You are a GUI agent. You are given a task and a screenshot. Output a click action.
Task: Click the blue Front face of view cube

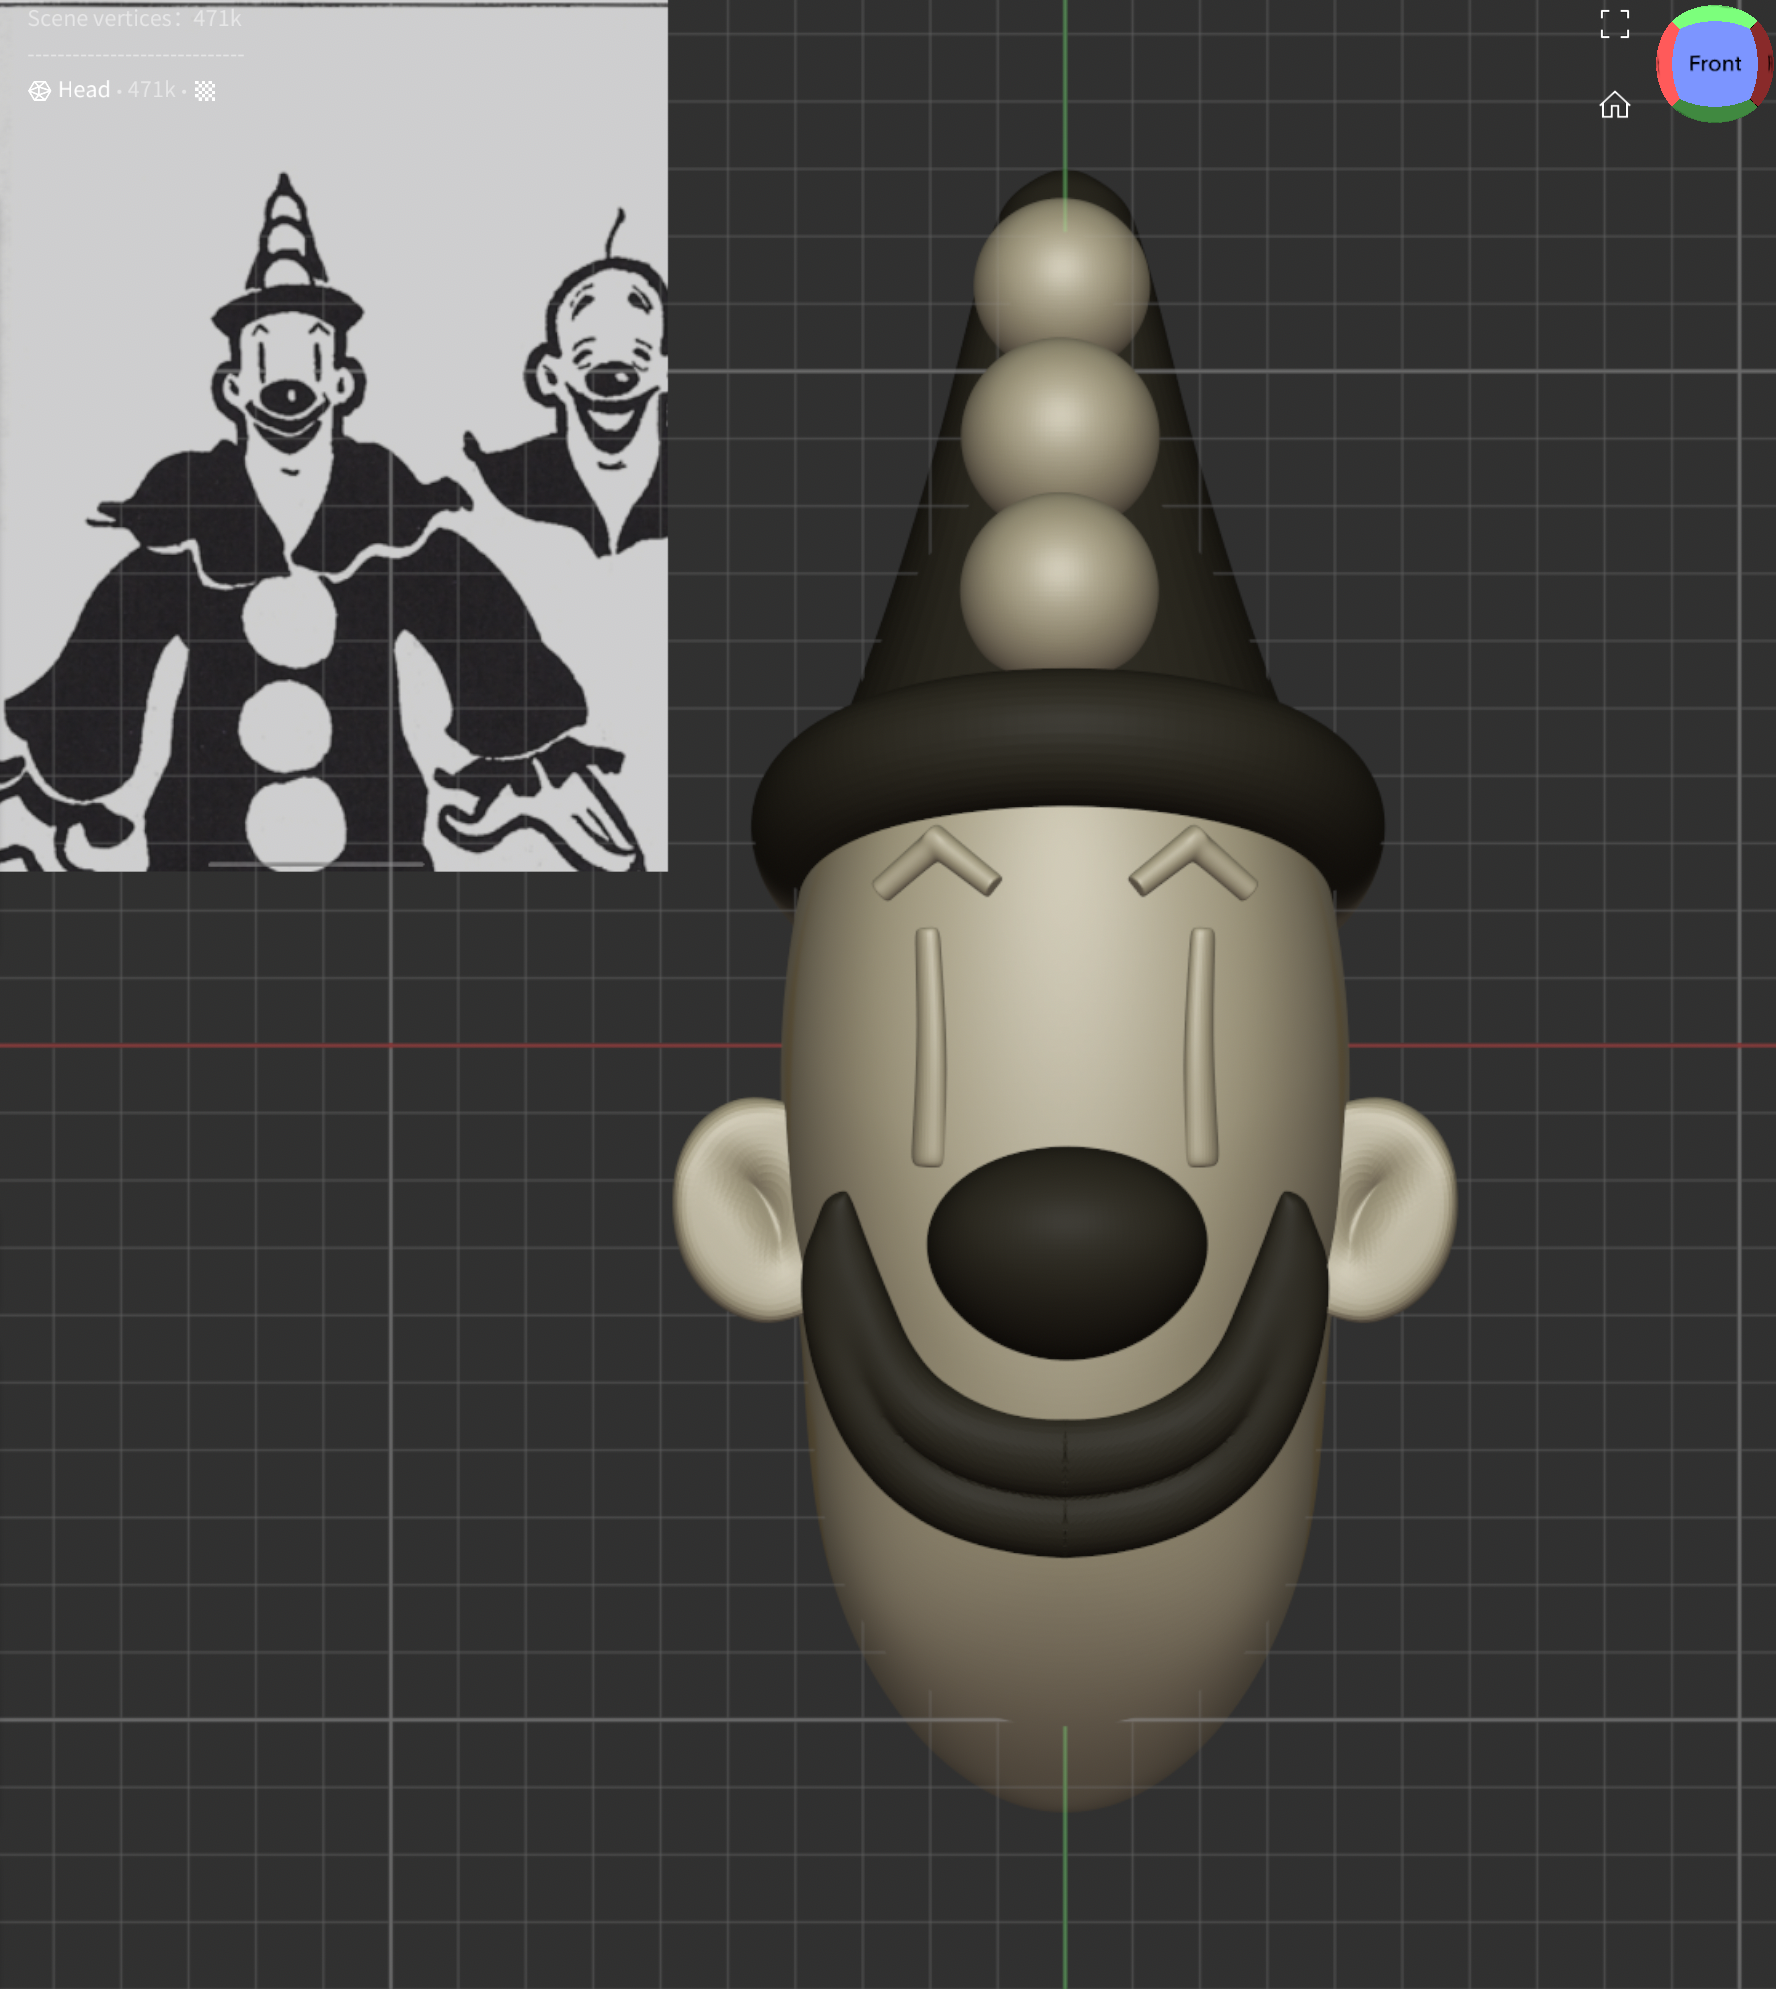pos(1714,64)
